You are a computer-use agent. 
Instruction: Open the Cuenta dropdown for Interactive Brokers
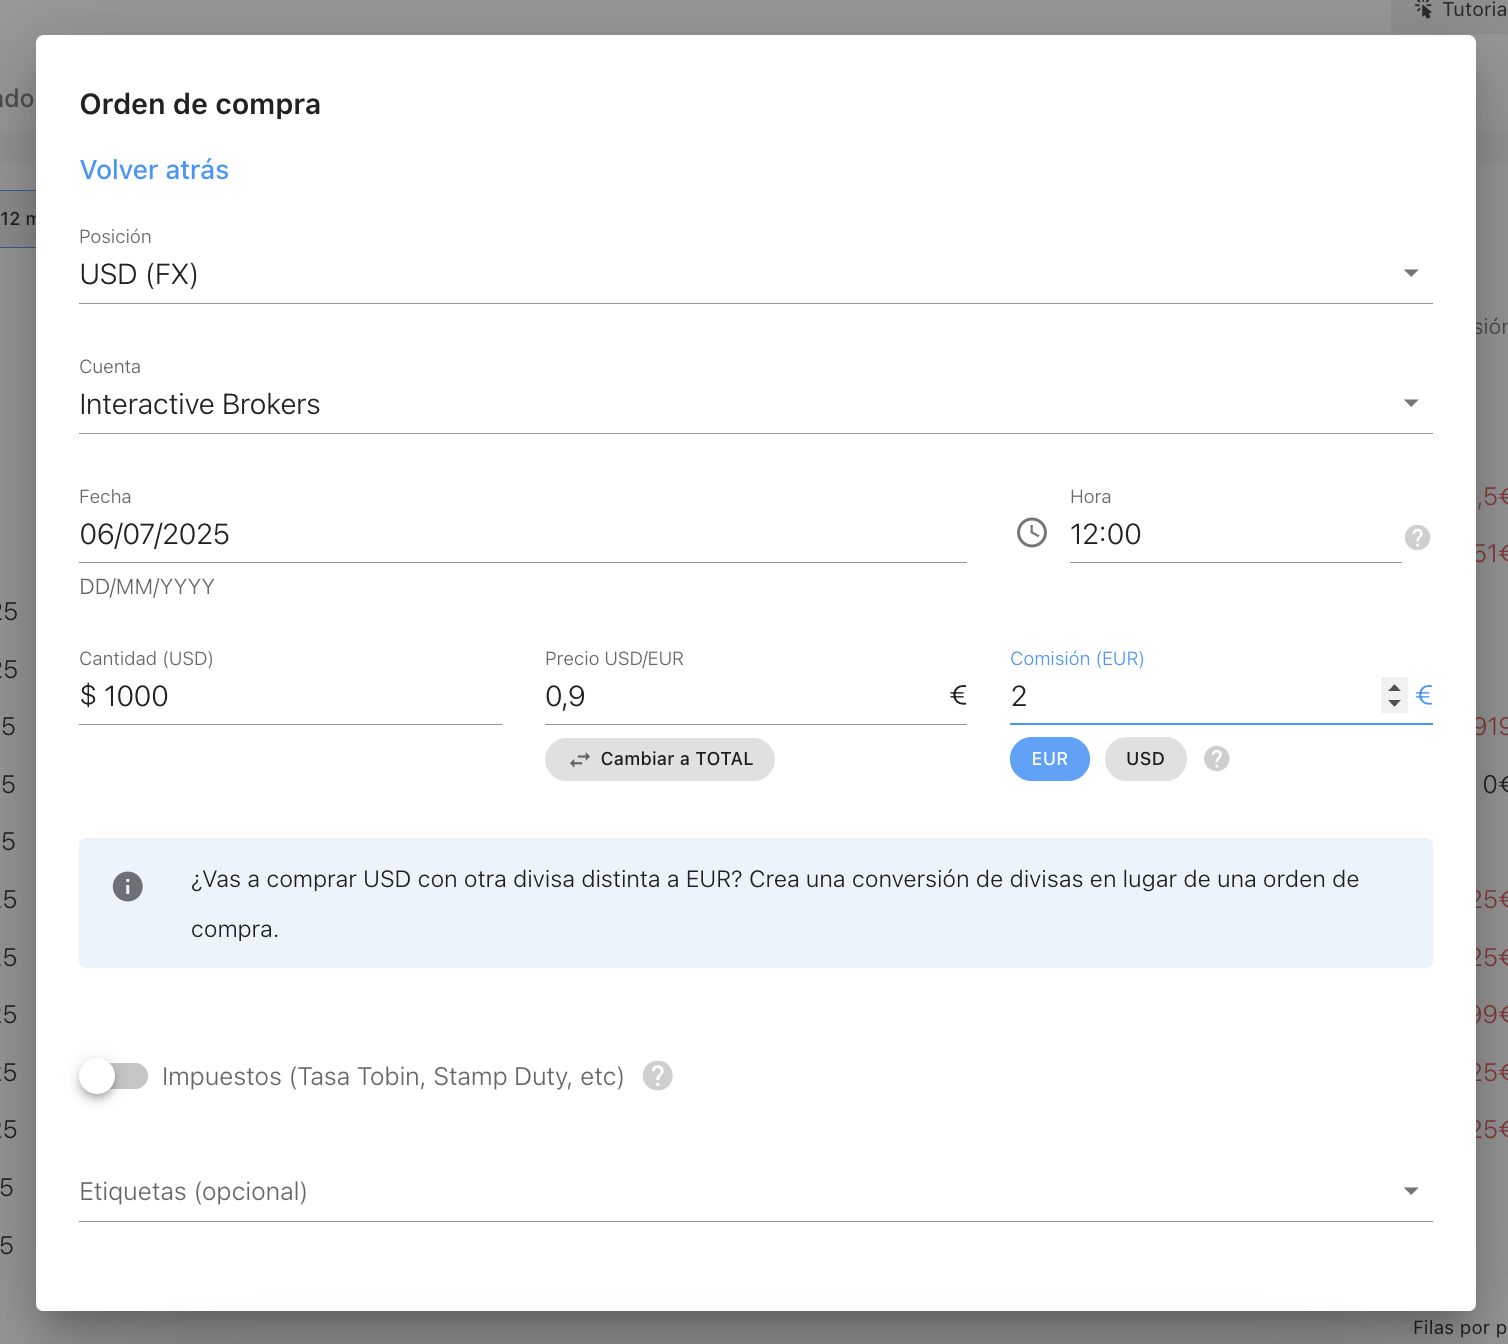tap(1410, 402)
